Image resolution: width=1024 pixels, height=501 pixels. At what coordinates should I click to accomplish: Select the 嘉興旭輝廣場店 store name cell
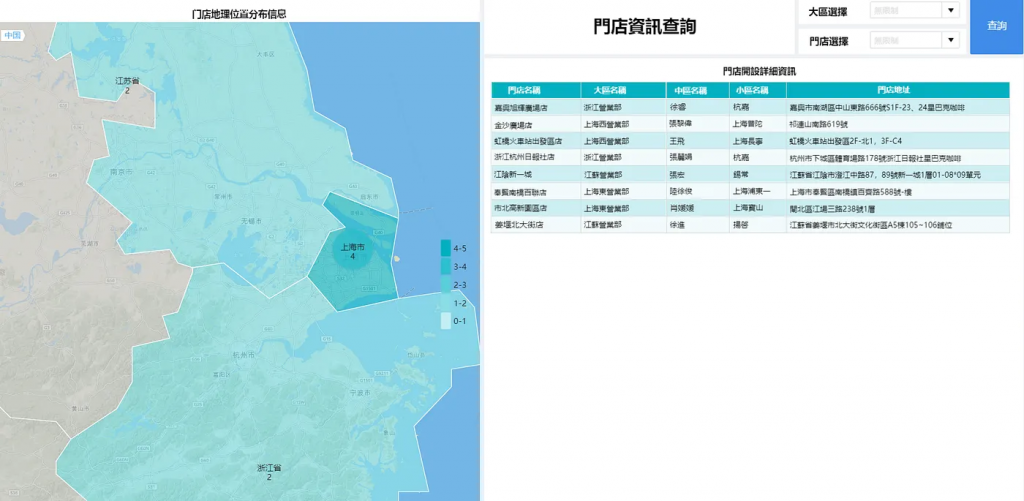(536, 107)
